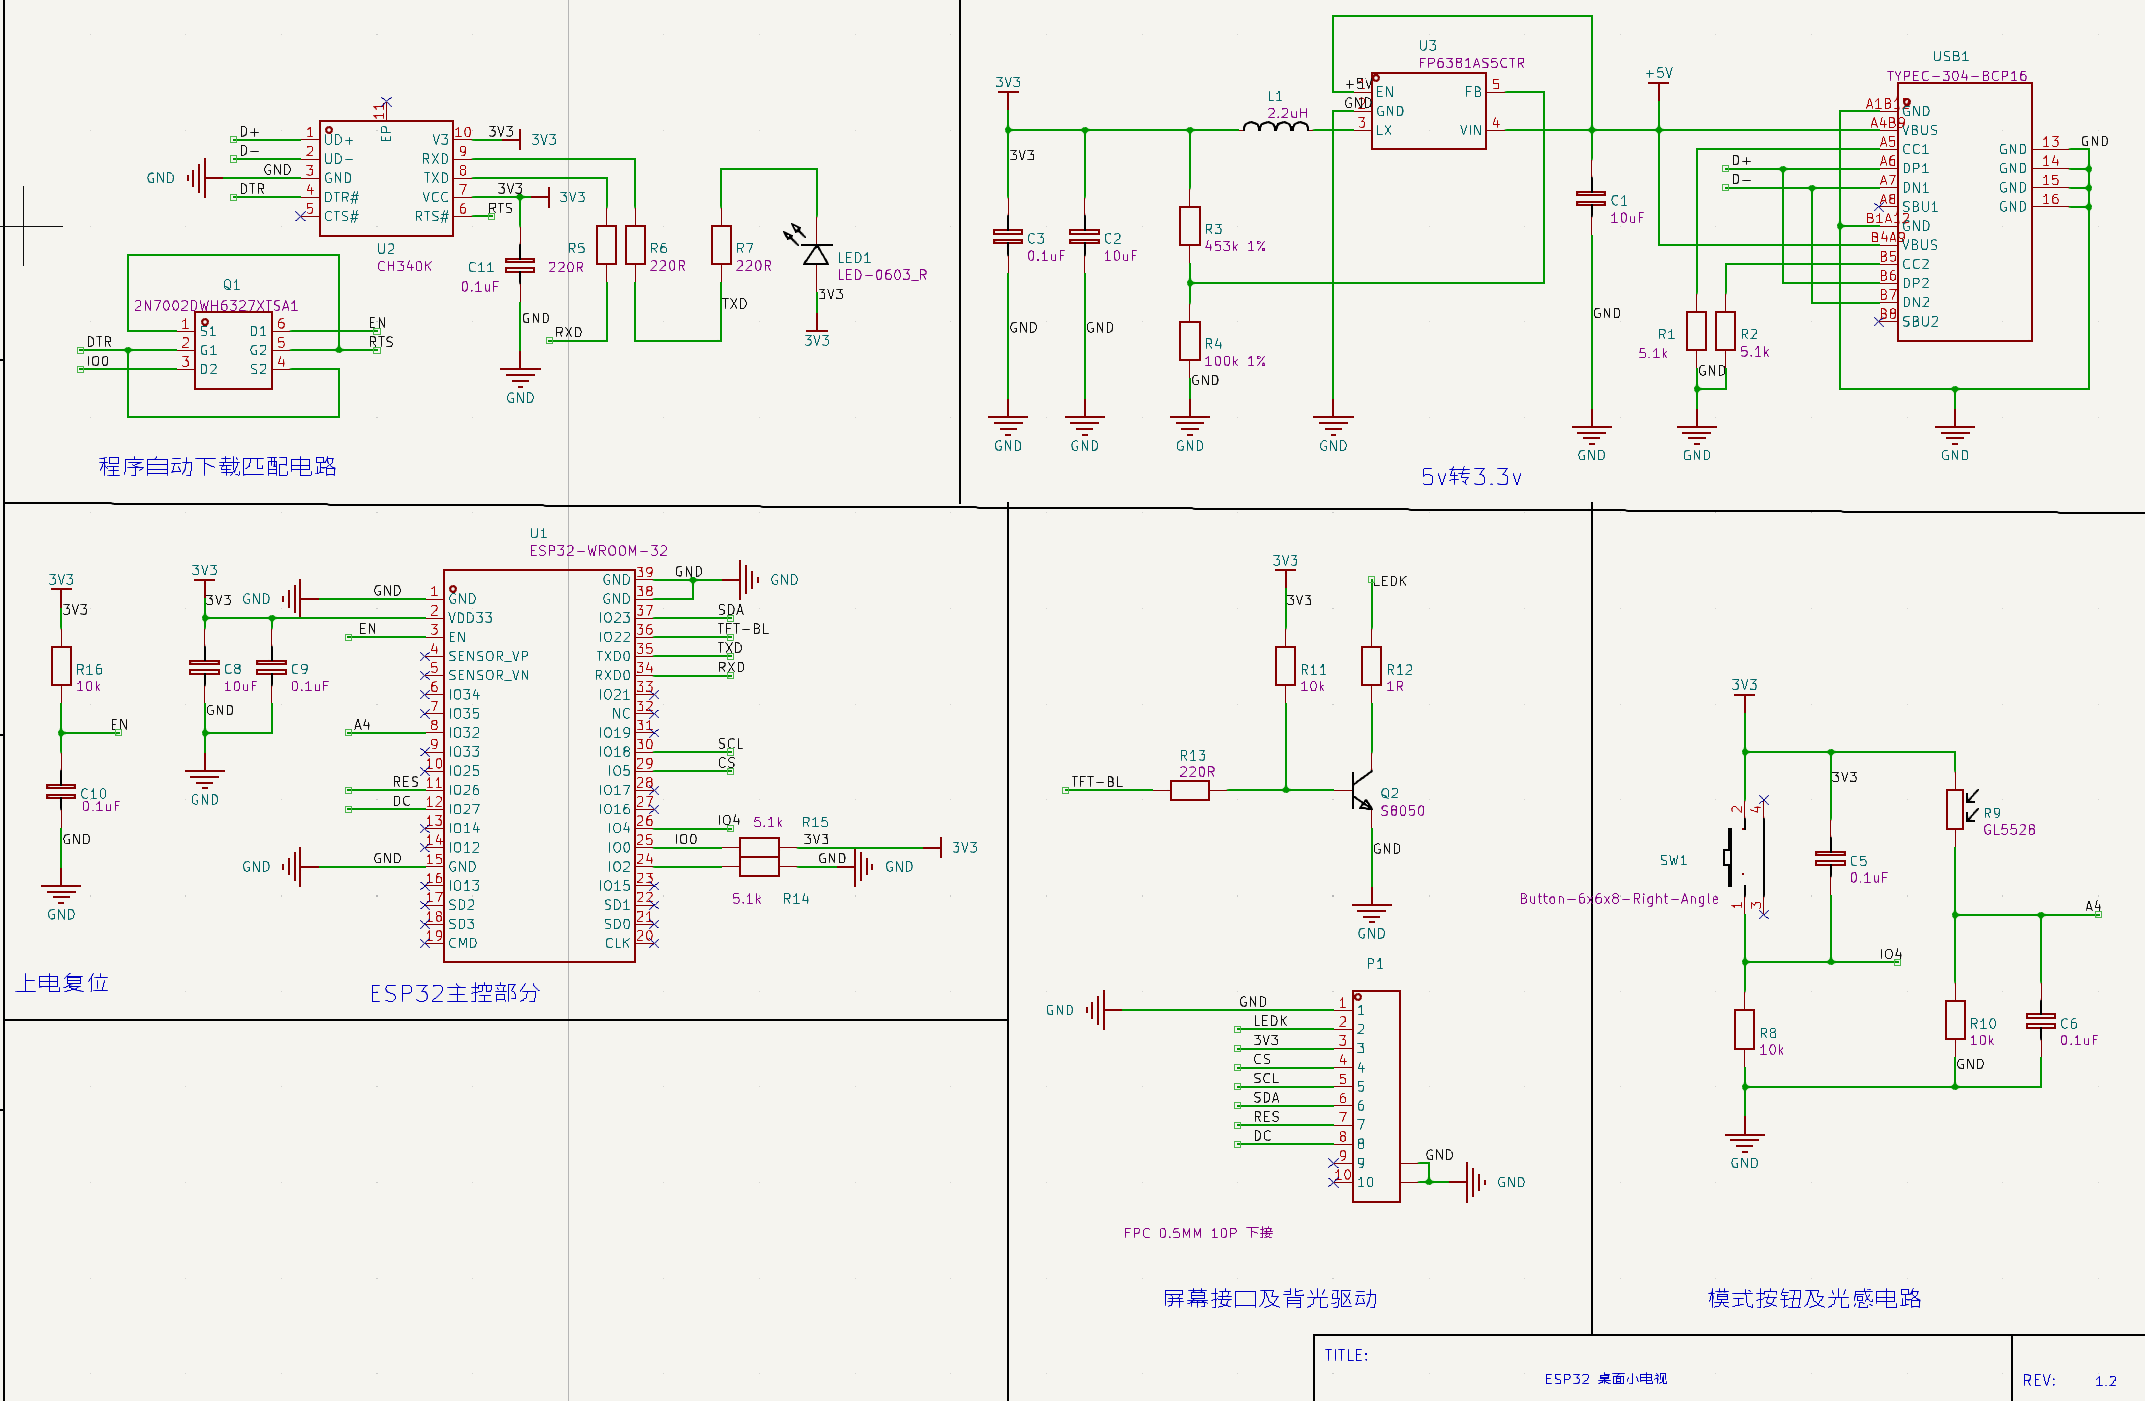Select the Q2 S8050 transistor symbol

[1362, 790]
